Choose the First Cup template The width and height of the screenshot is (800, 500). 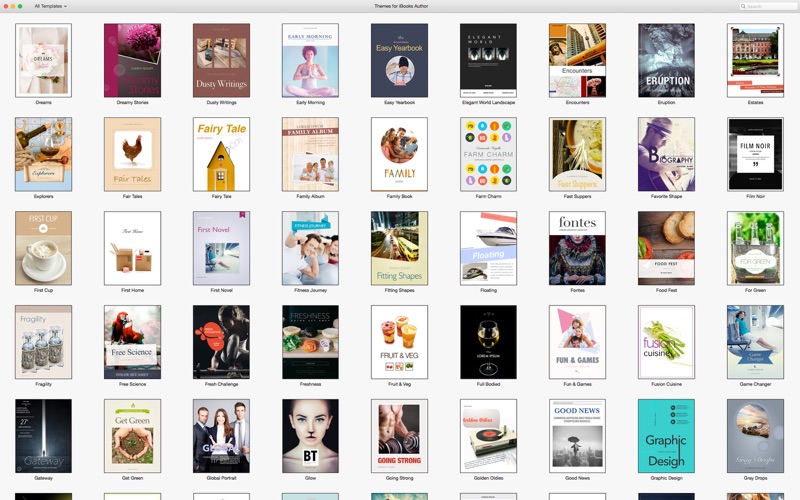click(x=43, y=248)
